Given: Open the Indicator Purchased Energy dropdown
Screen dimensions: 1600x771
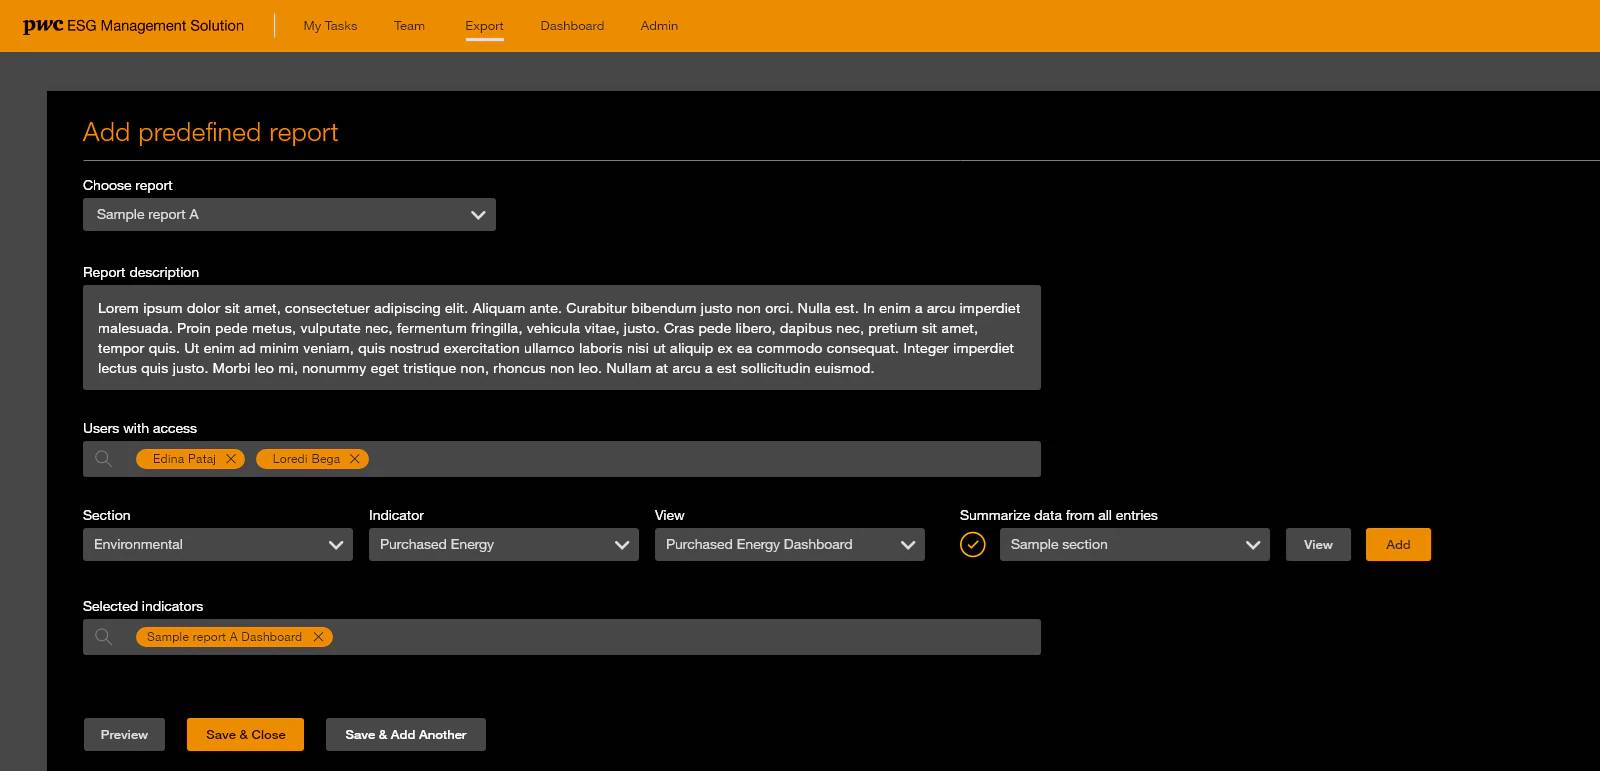Looking at the screenshot, I should pyautogui.click(x=503, y=545).
